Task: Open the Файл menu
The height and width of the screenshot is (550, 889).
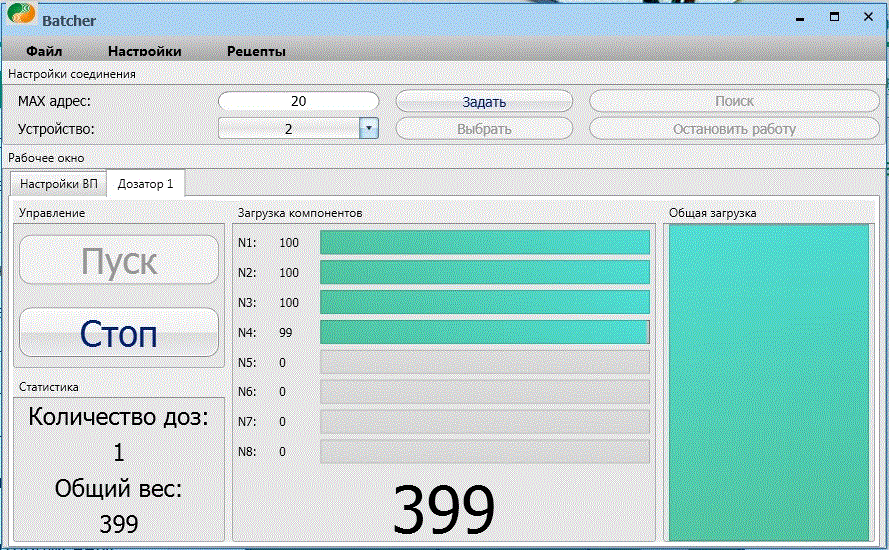Action: coord(45,51)
